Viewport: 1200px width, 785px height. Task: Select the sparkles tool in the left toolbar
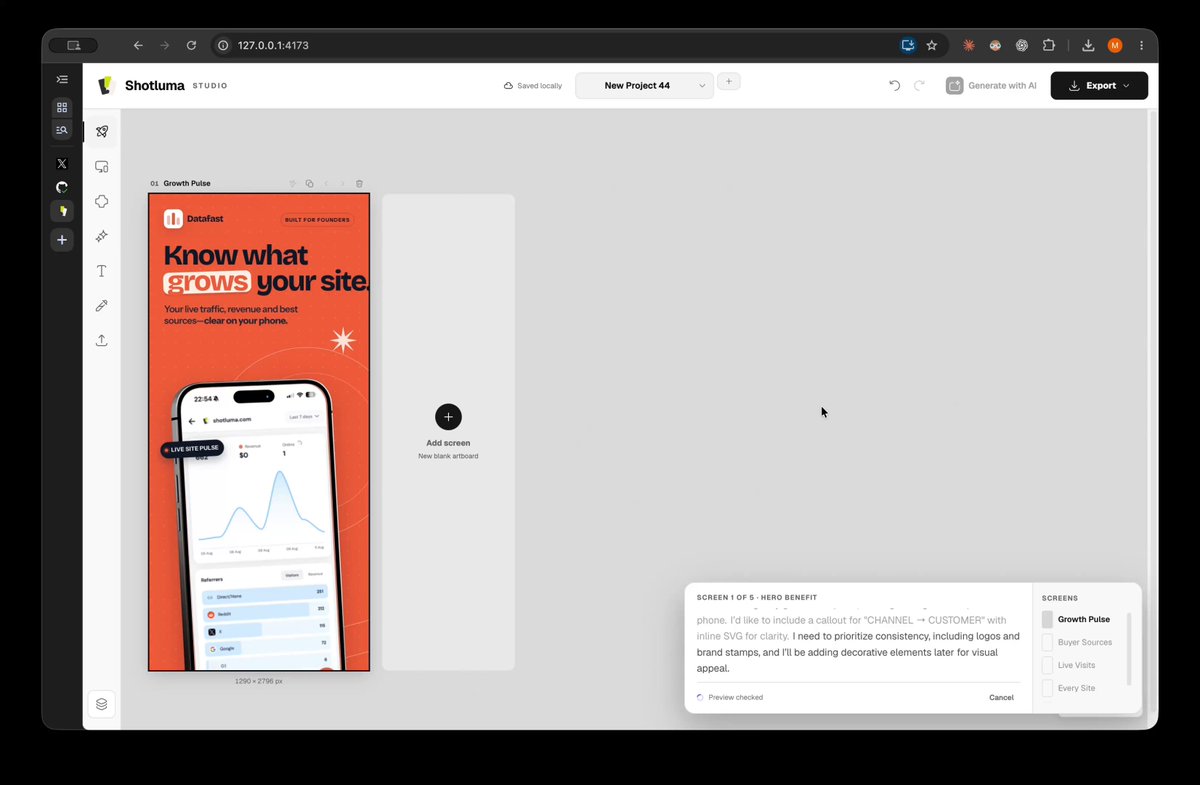coord(101,236)
